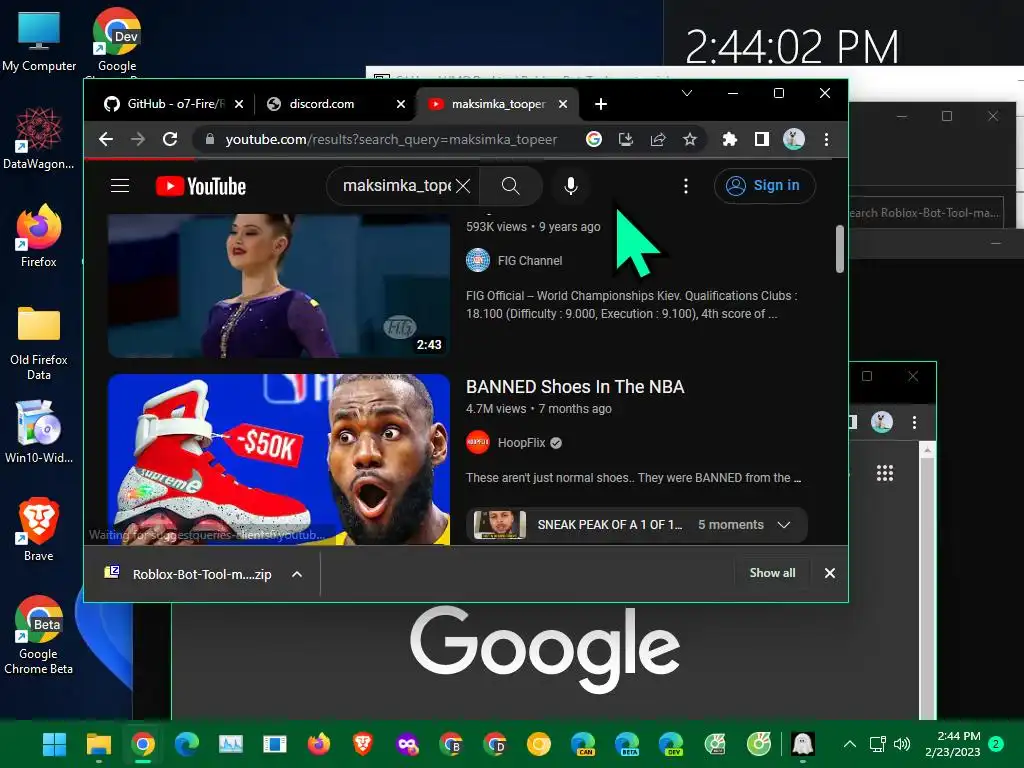Screen dimensions: 1024x768
Task: Go back using the browser back arrow
Action: (x=106, y=139)
